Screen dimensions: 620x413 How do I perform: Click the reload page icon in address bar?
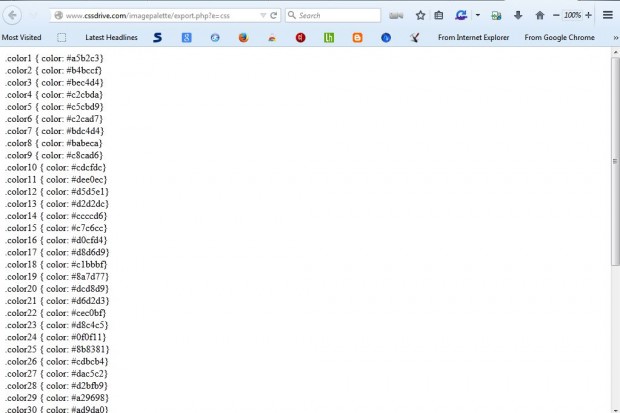pos(273,15)
